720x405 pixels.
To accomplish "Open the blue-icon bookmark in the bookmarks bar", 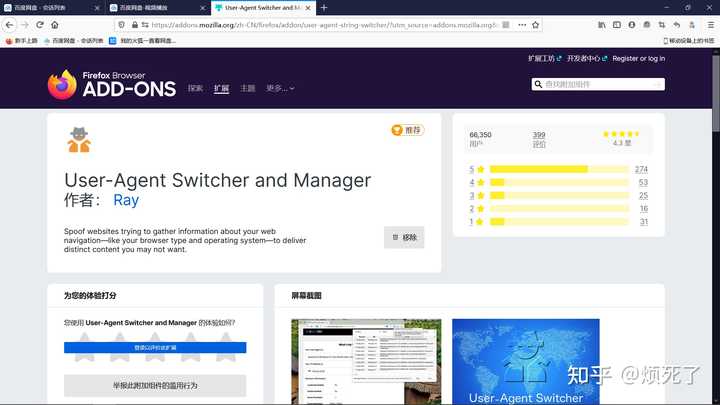I will click(x=142, y=41).
